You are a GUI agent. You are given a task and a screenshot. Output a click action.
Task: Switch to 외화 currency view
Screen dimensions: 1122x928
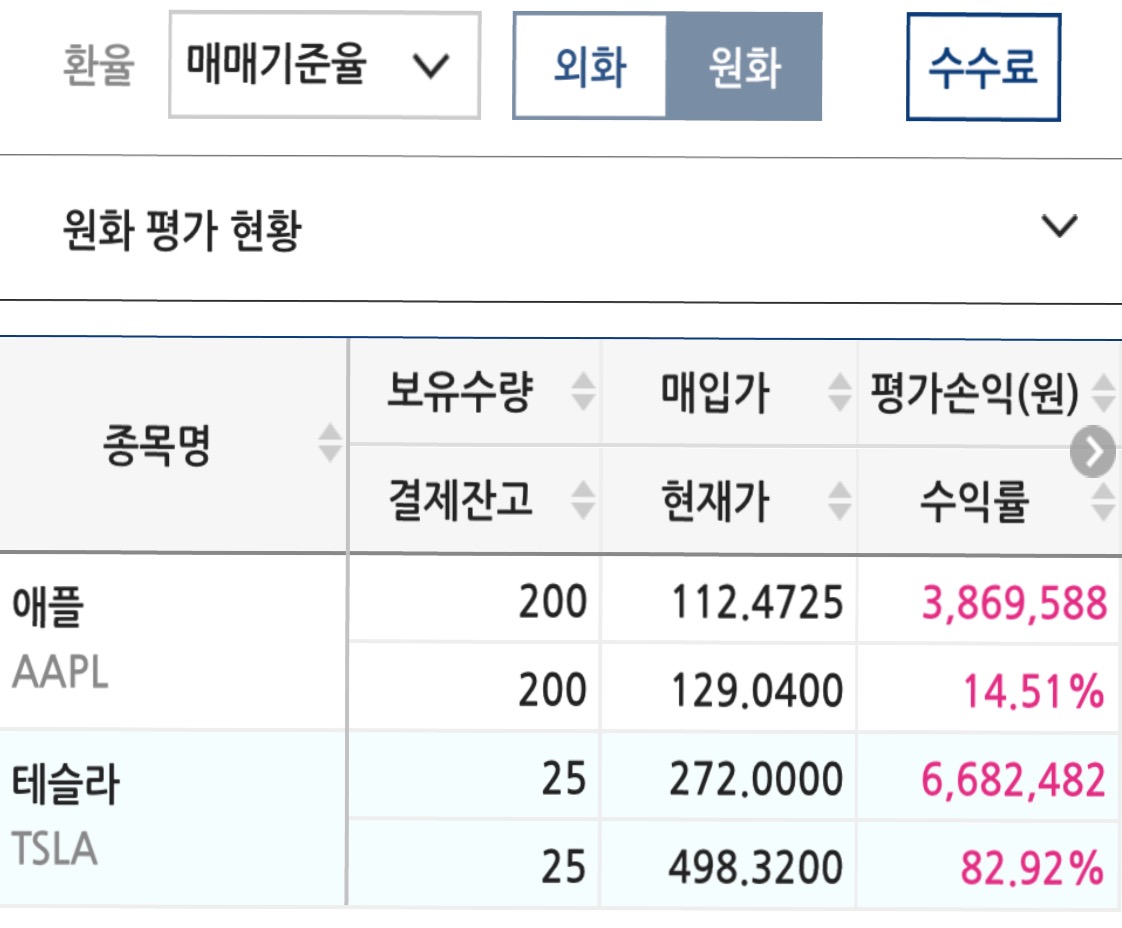(x=590, y=66)
